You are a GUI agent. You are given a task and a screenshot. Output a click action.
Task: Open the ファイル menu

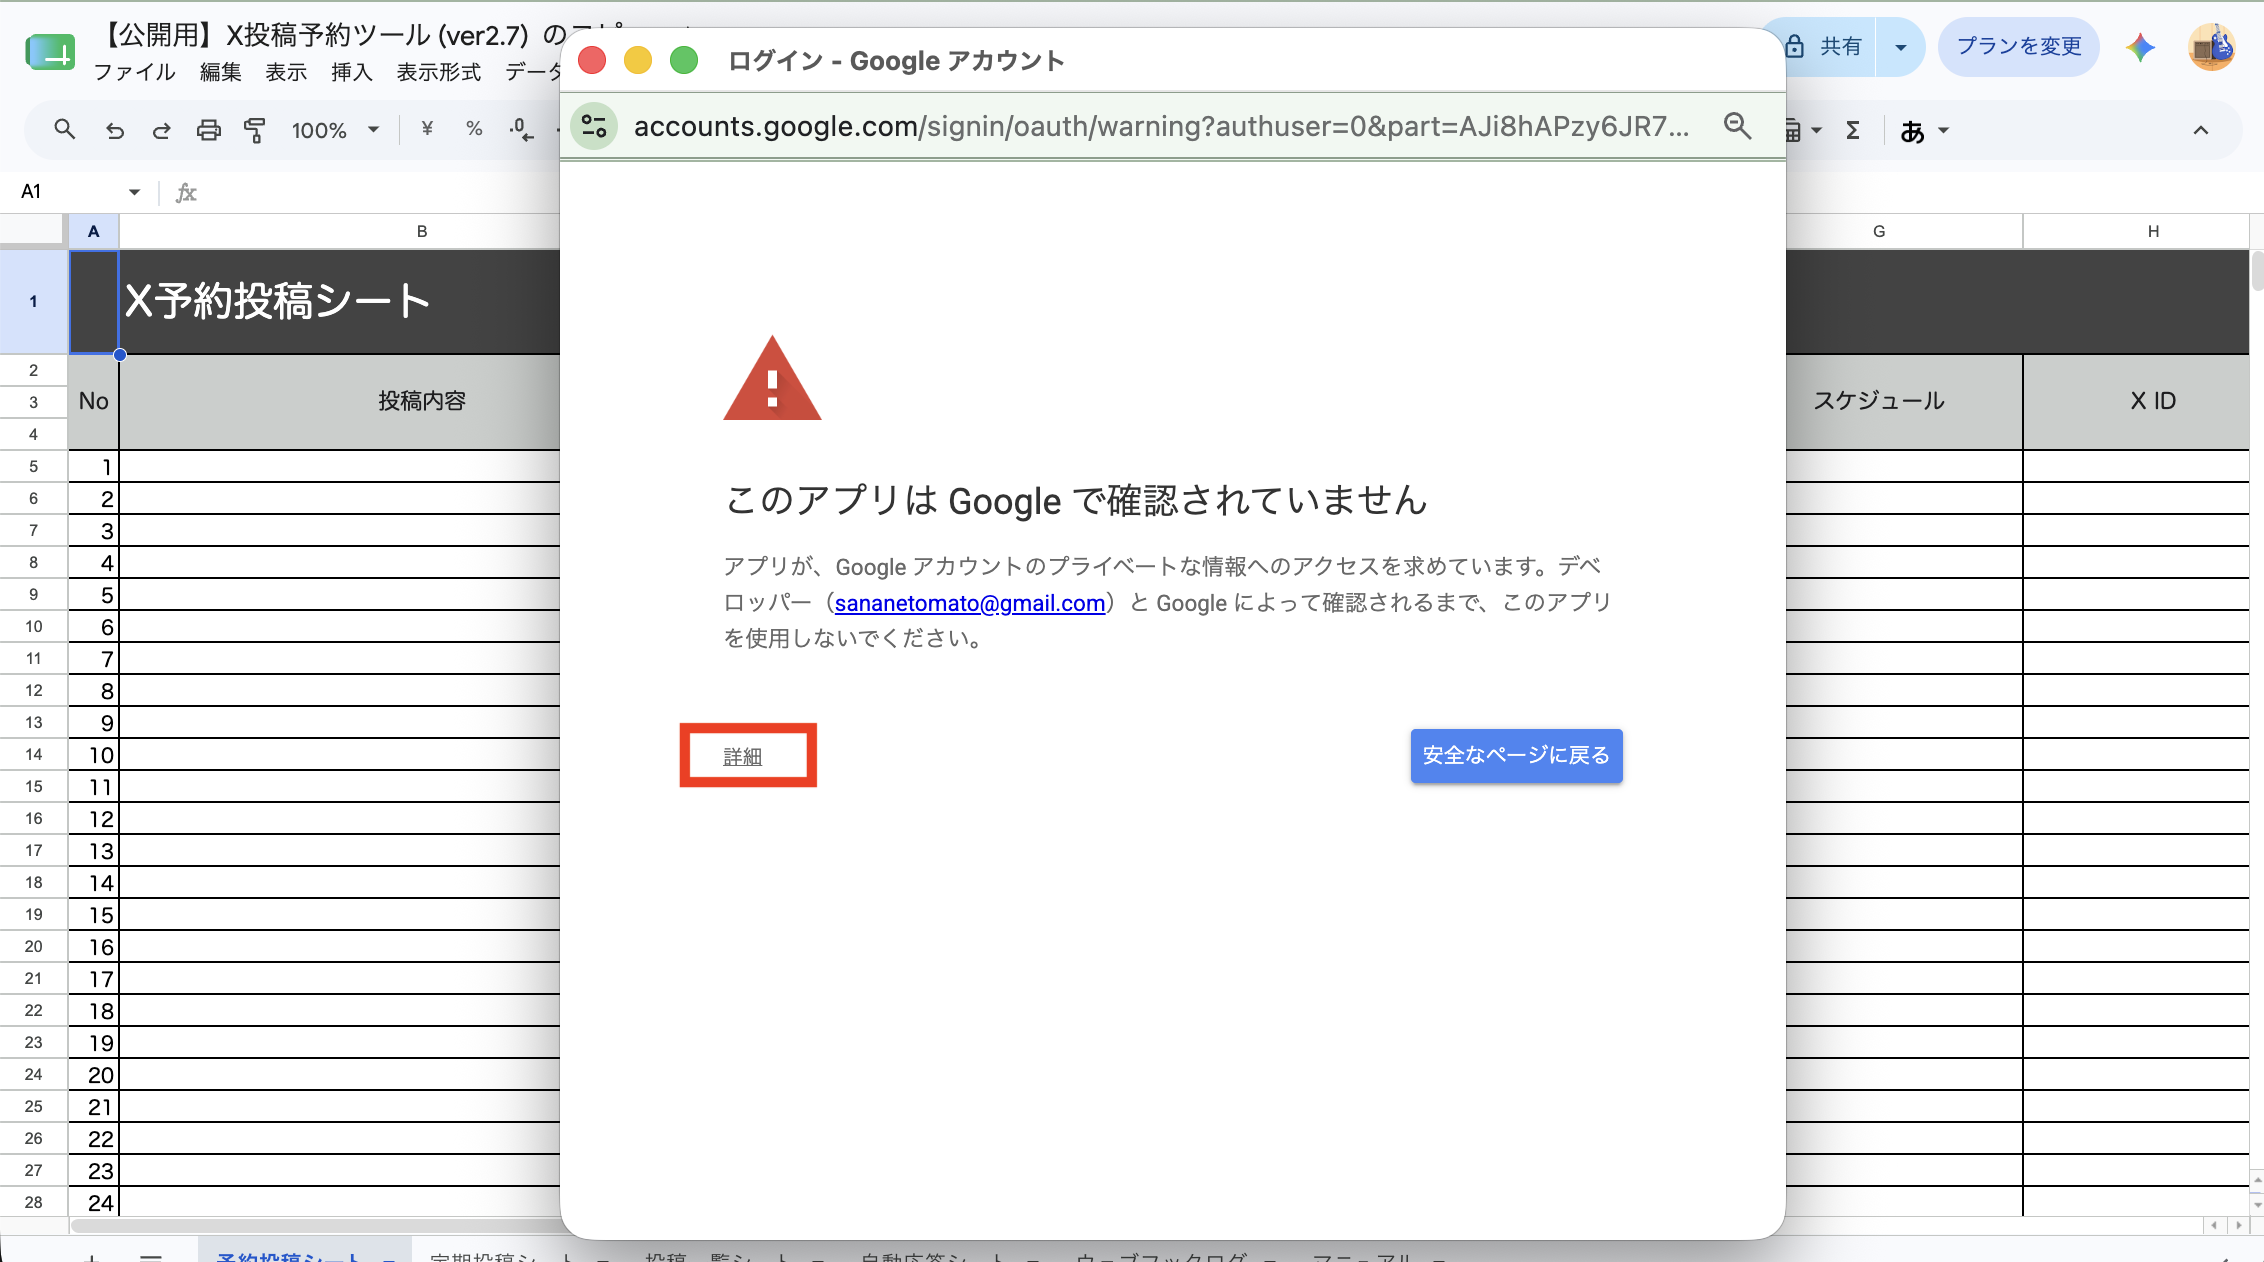pos(134,72)
